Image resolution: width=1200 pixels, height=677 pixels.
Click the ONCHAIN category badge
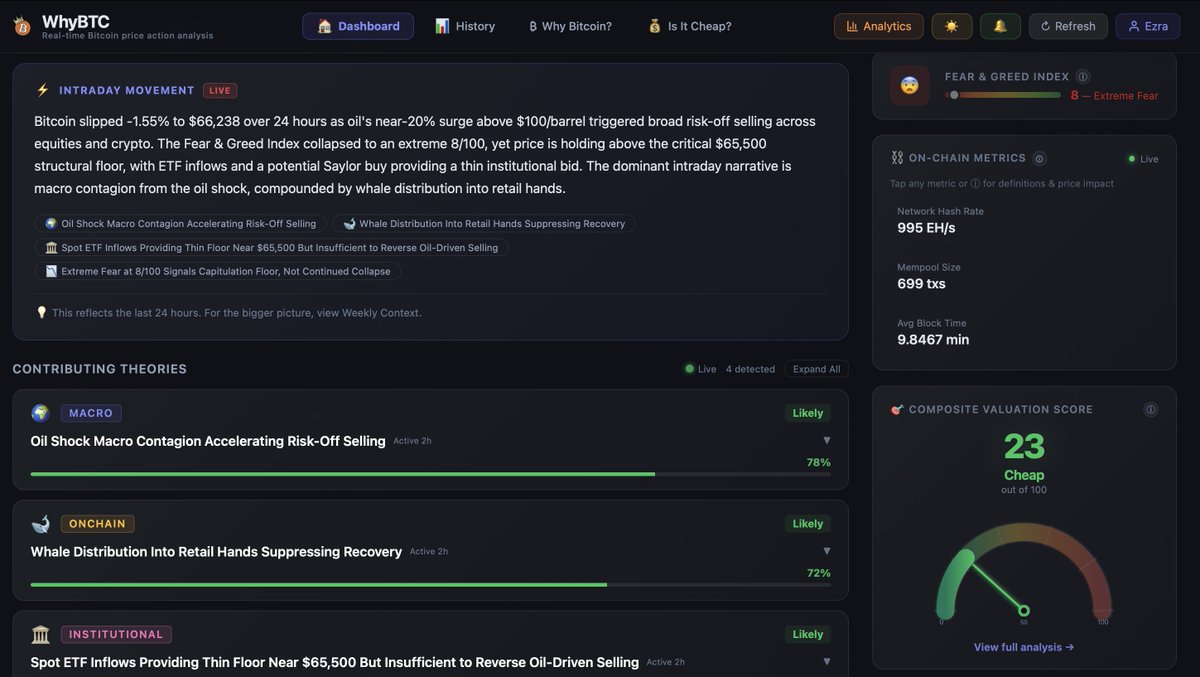[97, 524]
